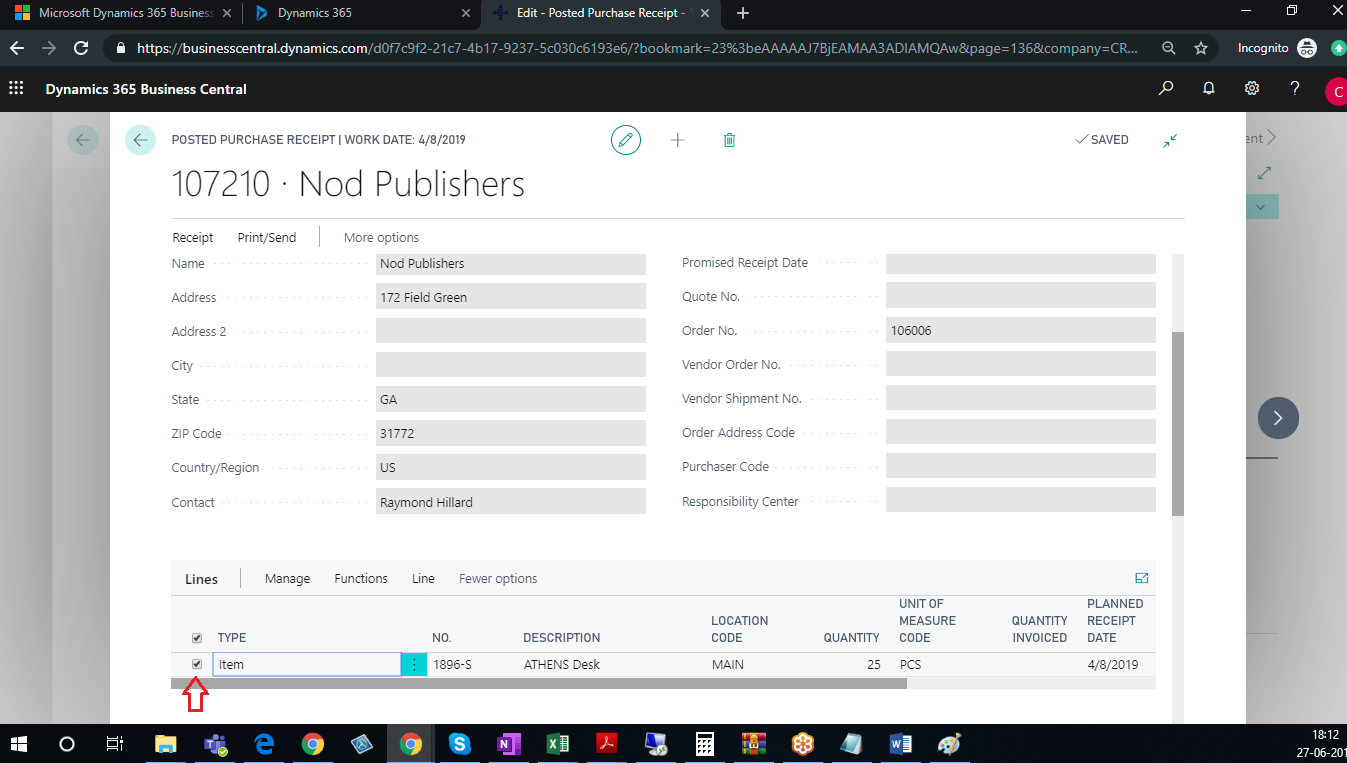Click the plus icon to create new
Image resolution: width=1347 pixels, height=763 pixels.
tap(678, 140)
